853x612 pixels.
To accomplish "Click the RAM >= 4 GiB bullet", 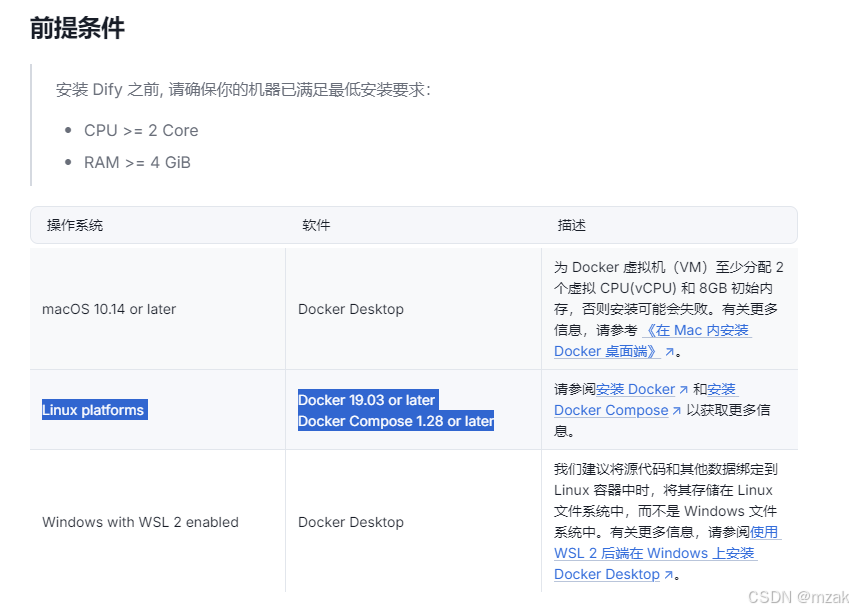I will [137, 163].
